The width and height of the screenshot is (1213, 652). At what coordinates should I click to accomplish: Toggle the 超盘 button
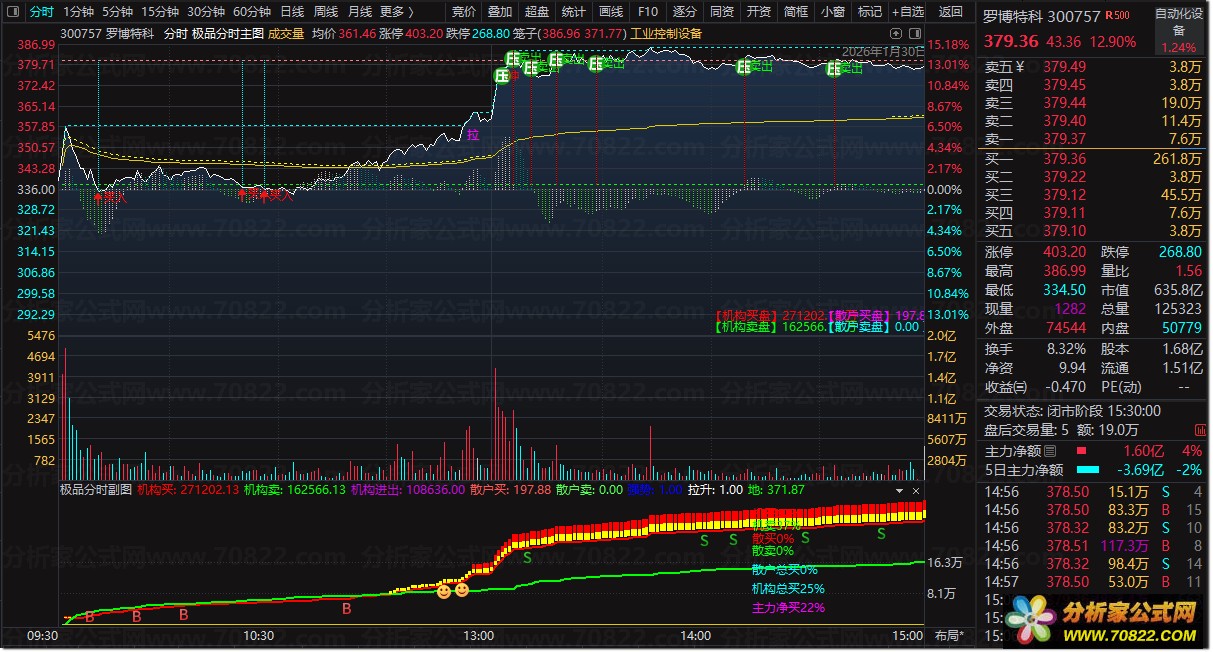[537, 12]
